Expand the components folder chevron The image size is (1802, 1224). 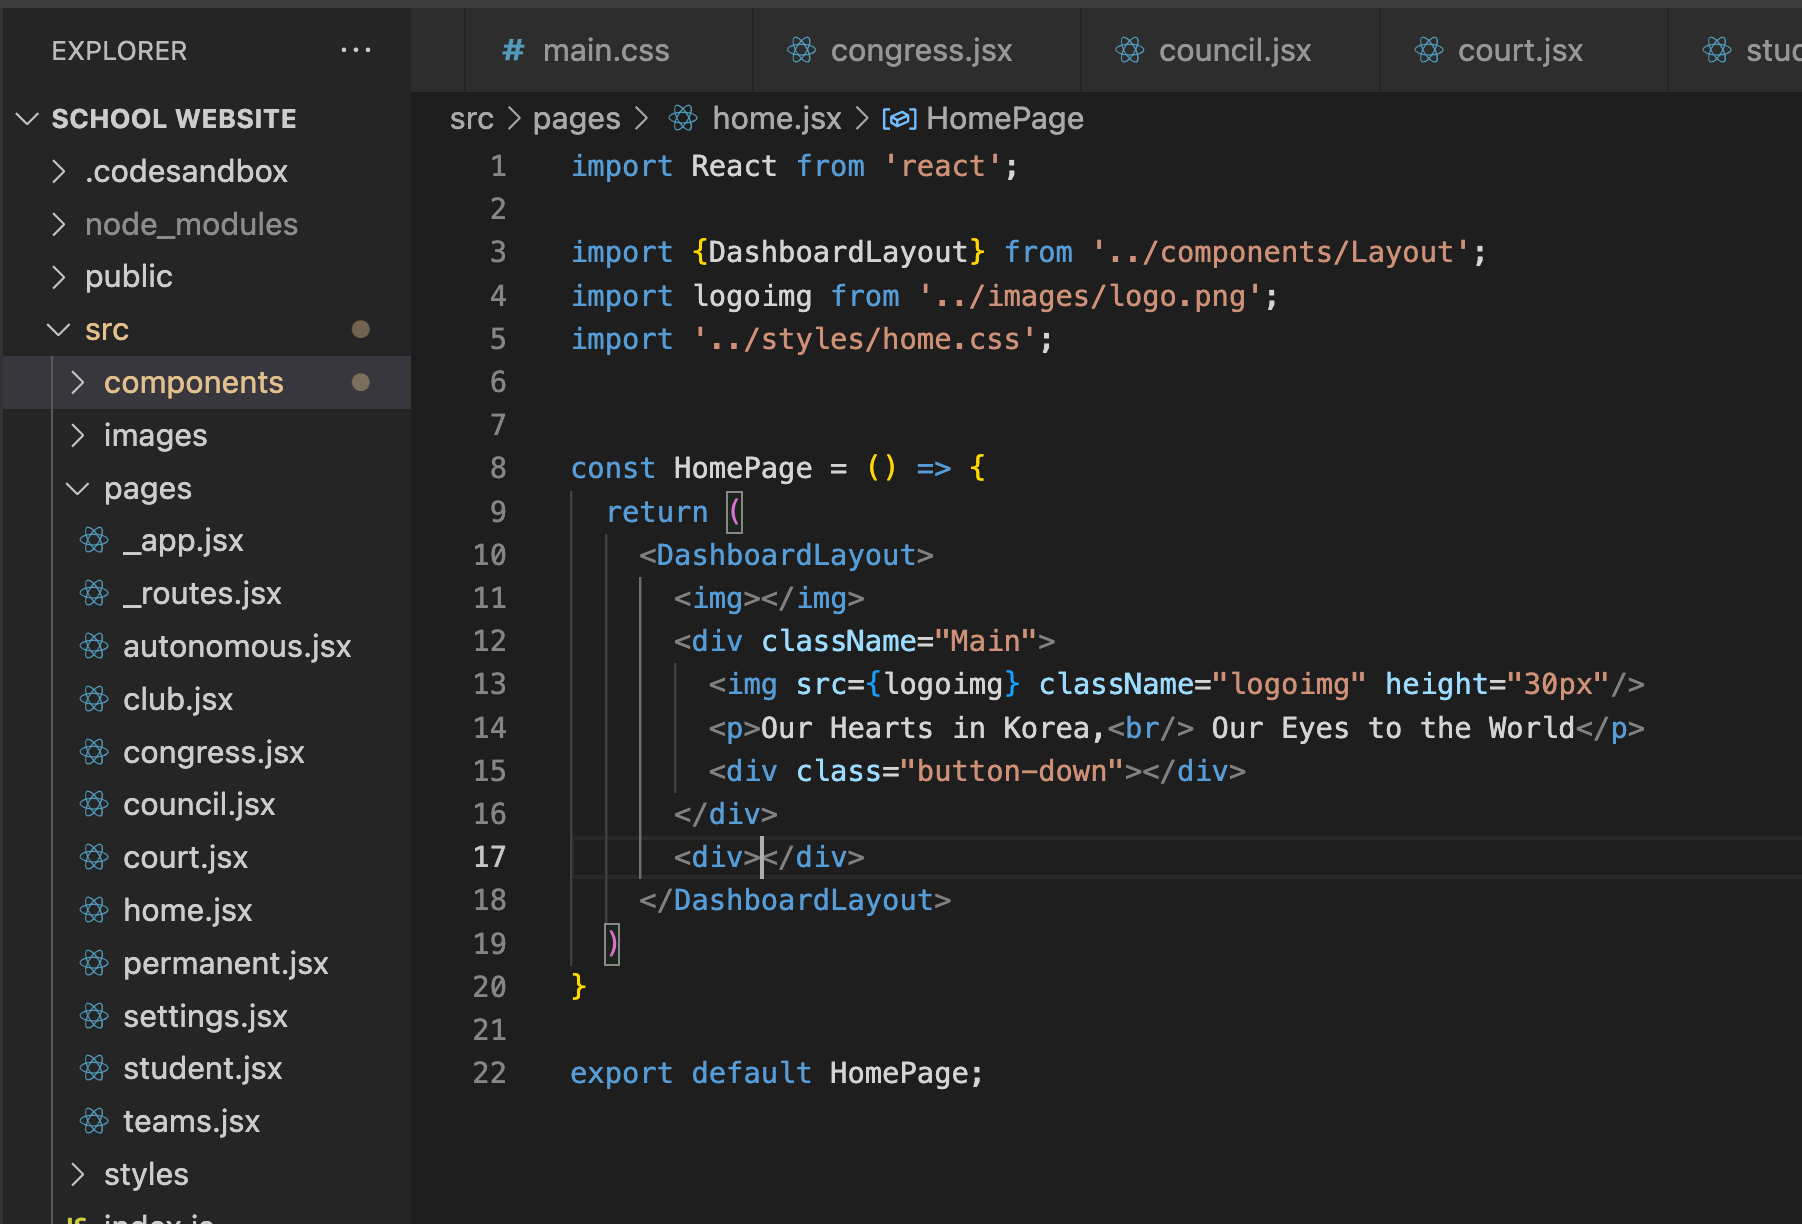click(x=78, y=382)
